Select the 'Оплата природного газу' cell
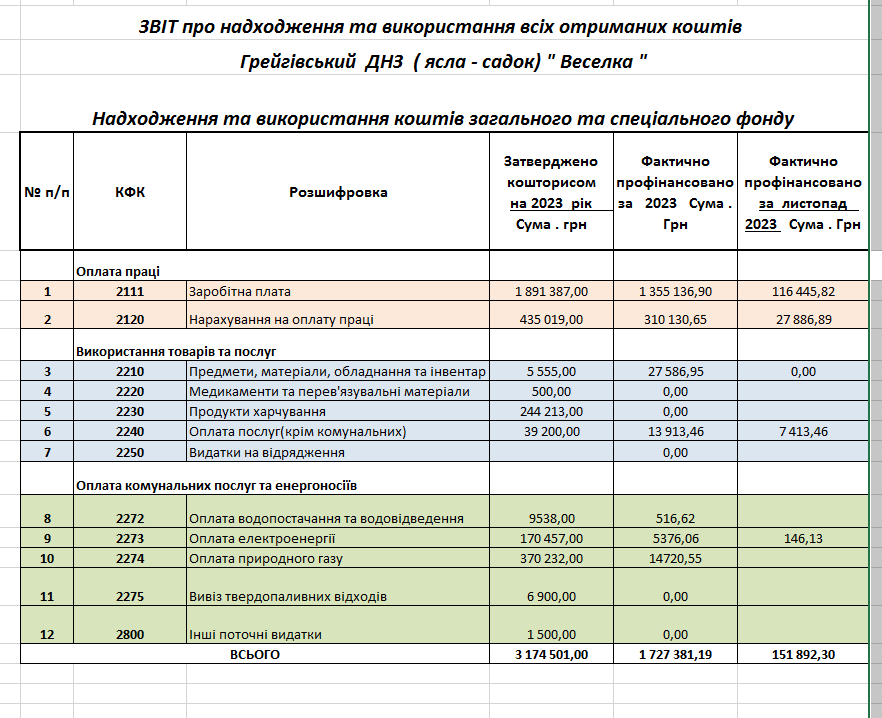This screenshot has width=882, height=718. point(338,558)
